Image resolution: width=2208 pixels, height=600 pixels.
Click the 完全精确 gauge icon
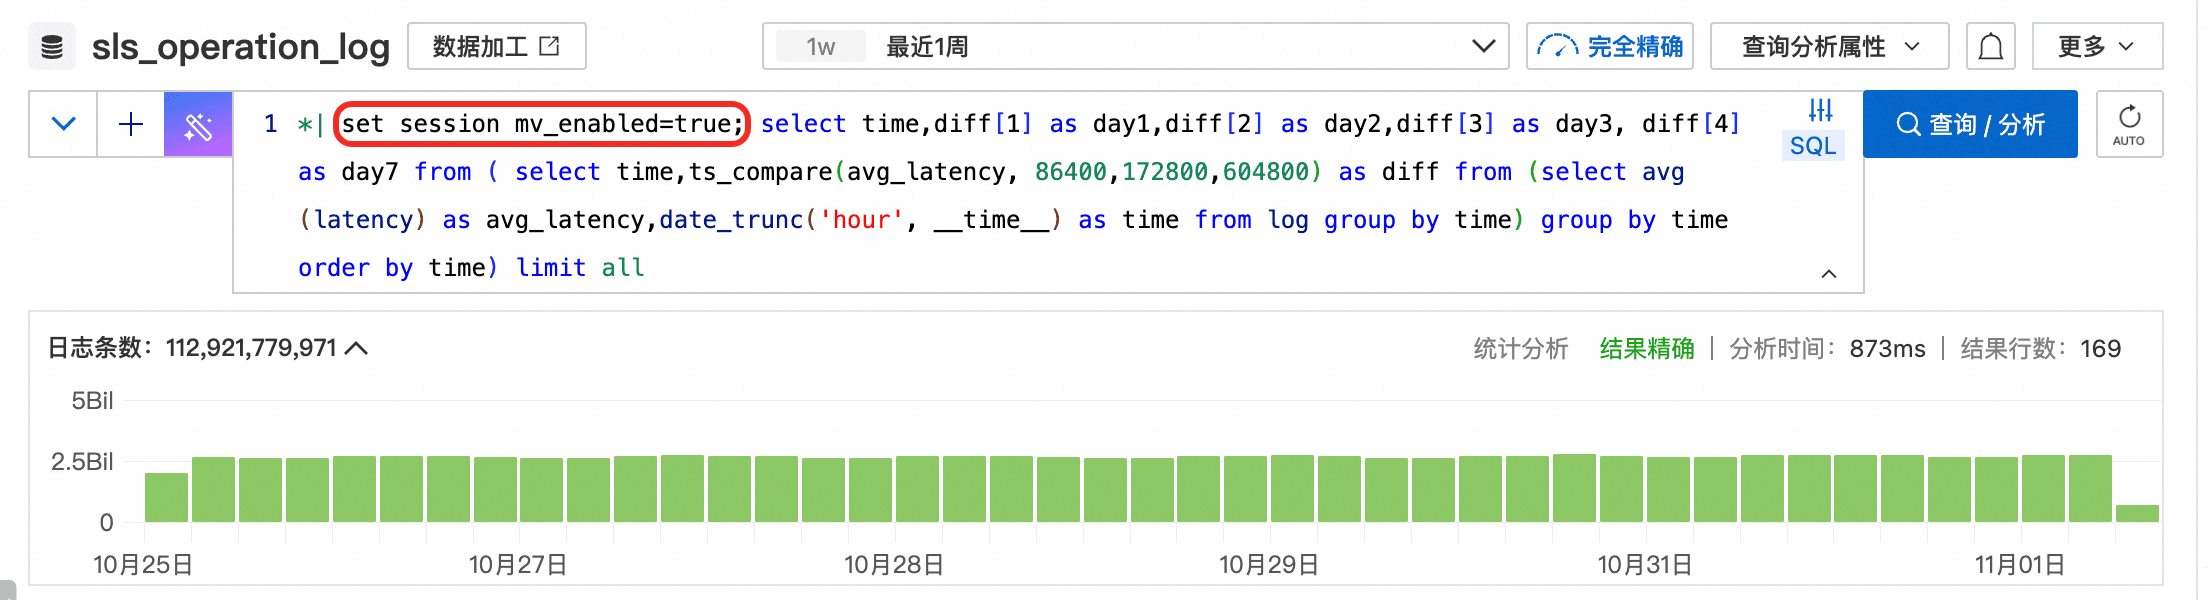click(1557, 47)
